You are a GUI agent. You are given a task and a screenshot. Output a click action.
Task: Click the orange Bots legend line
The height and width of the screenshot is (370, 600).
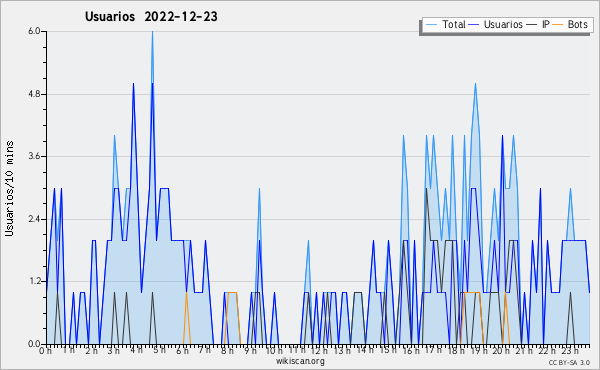pyautogui.click(x=558, y=25)
